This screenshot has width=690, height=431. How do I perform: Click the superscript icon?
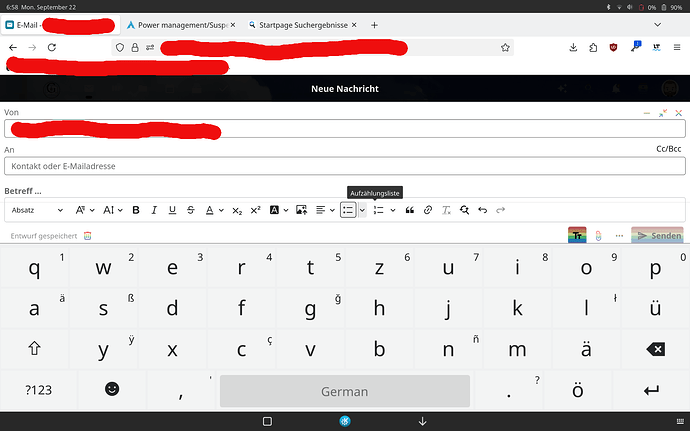(255, 210)
